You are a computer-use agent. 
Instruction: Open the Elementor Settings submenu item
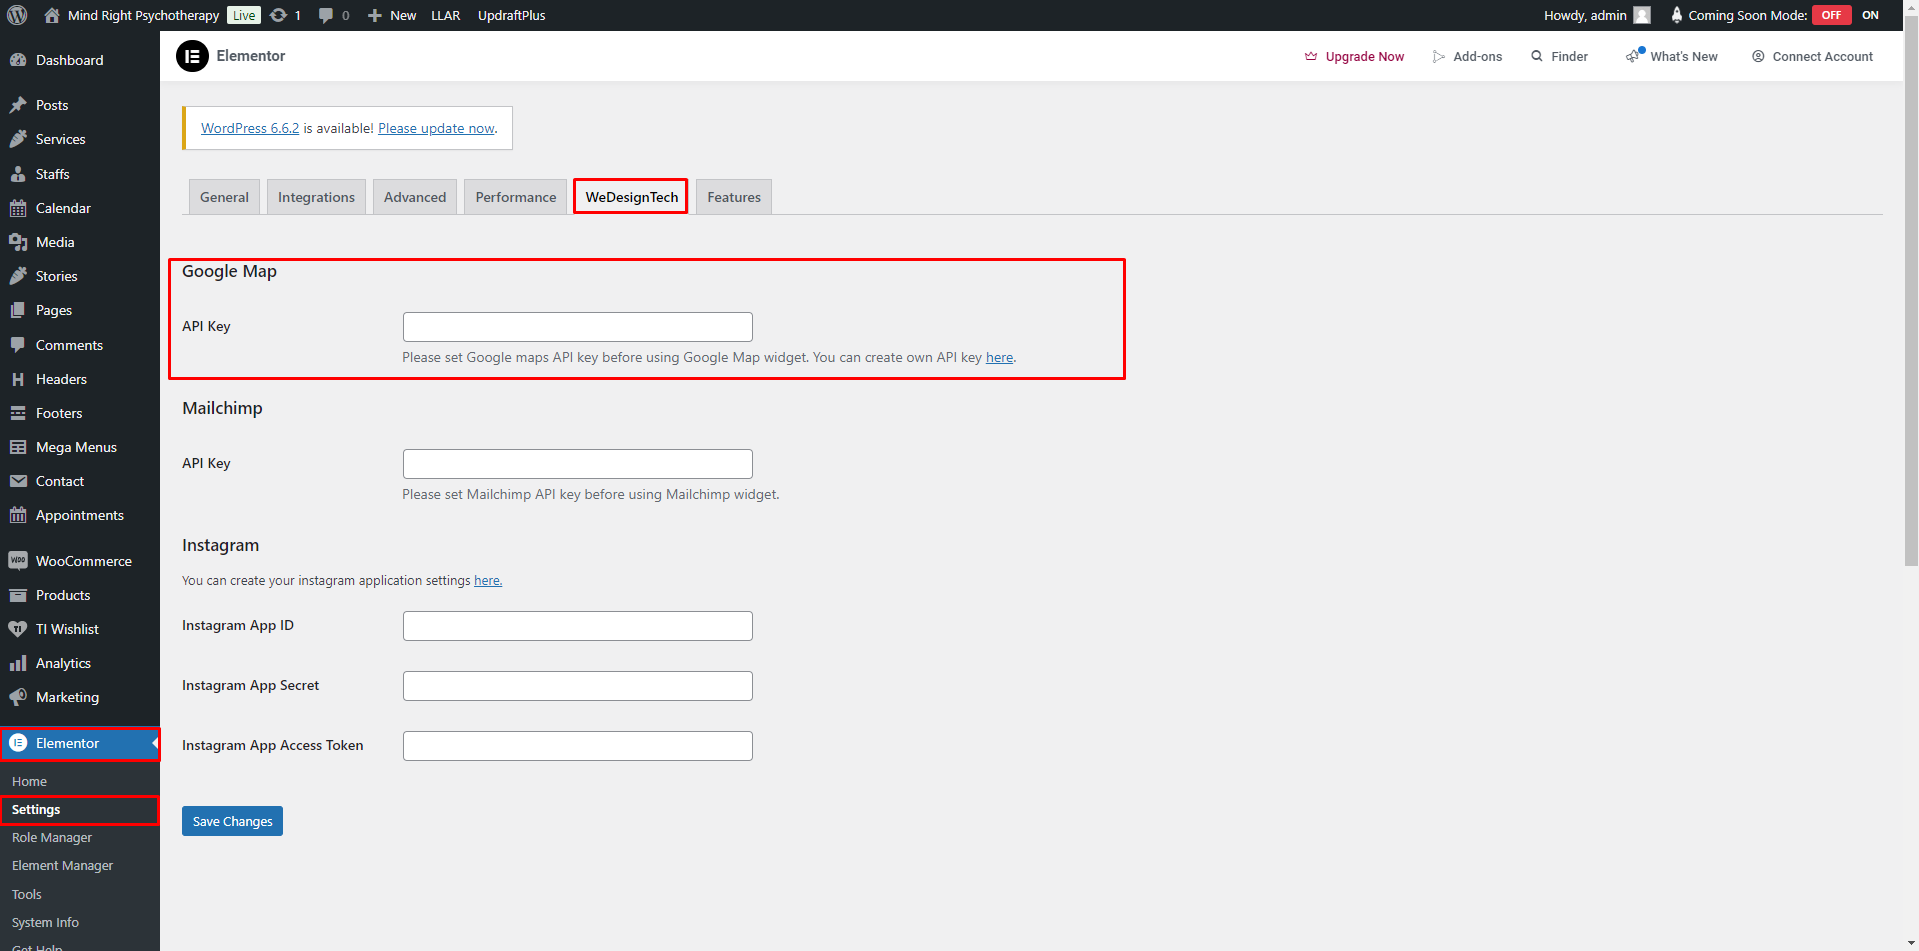(x=80, y=809)
